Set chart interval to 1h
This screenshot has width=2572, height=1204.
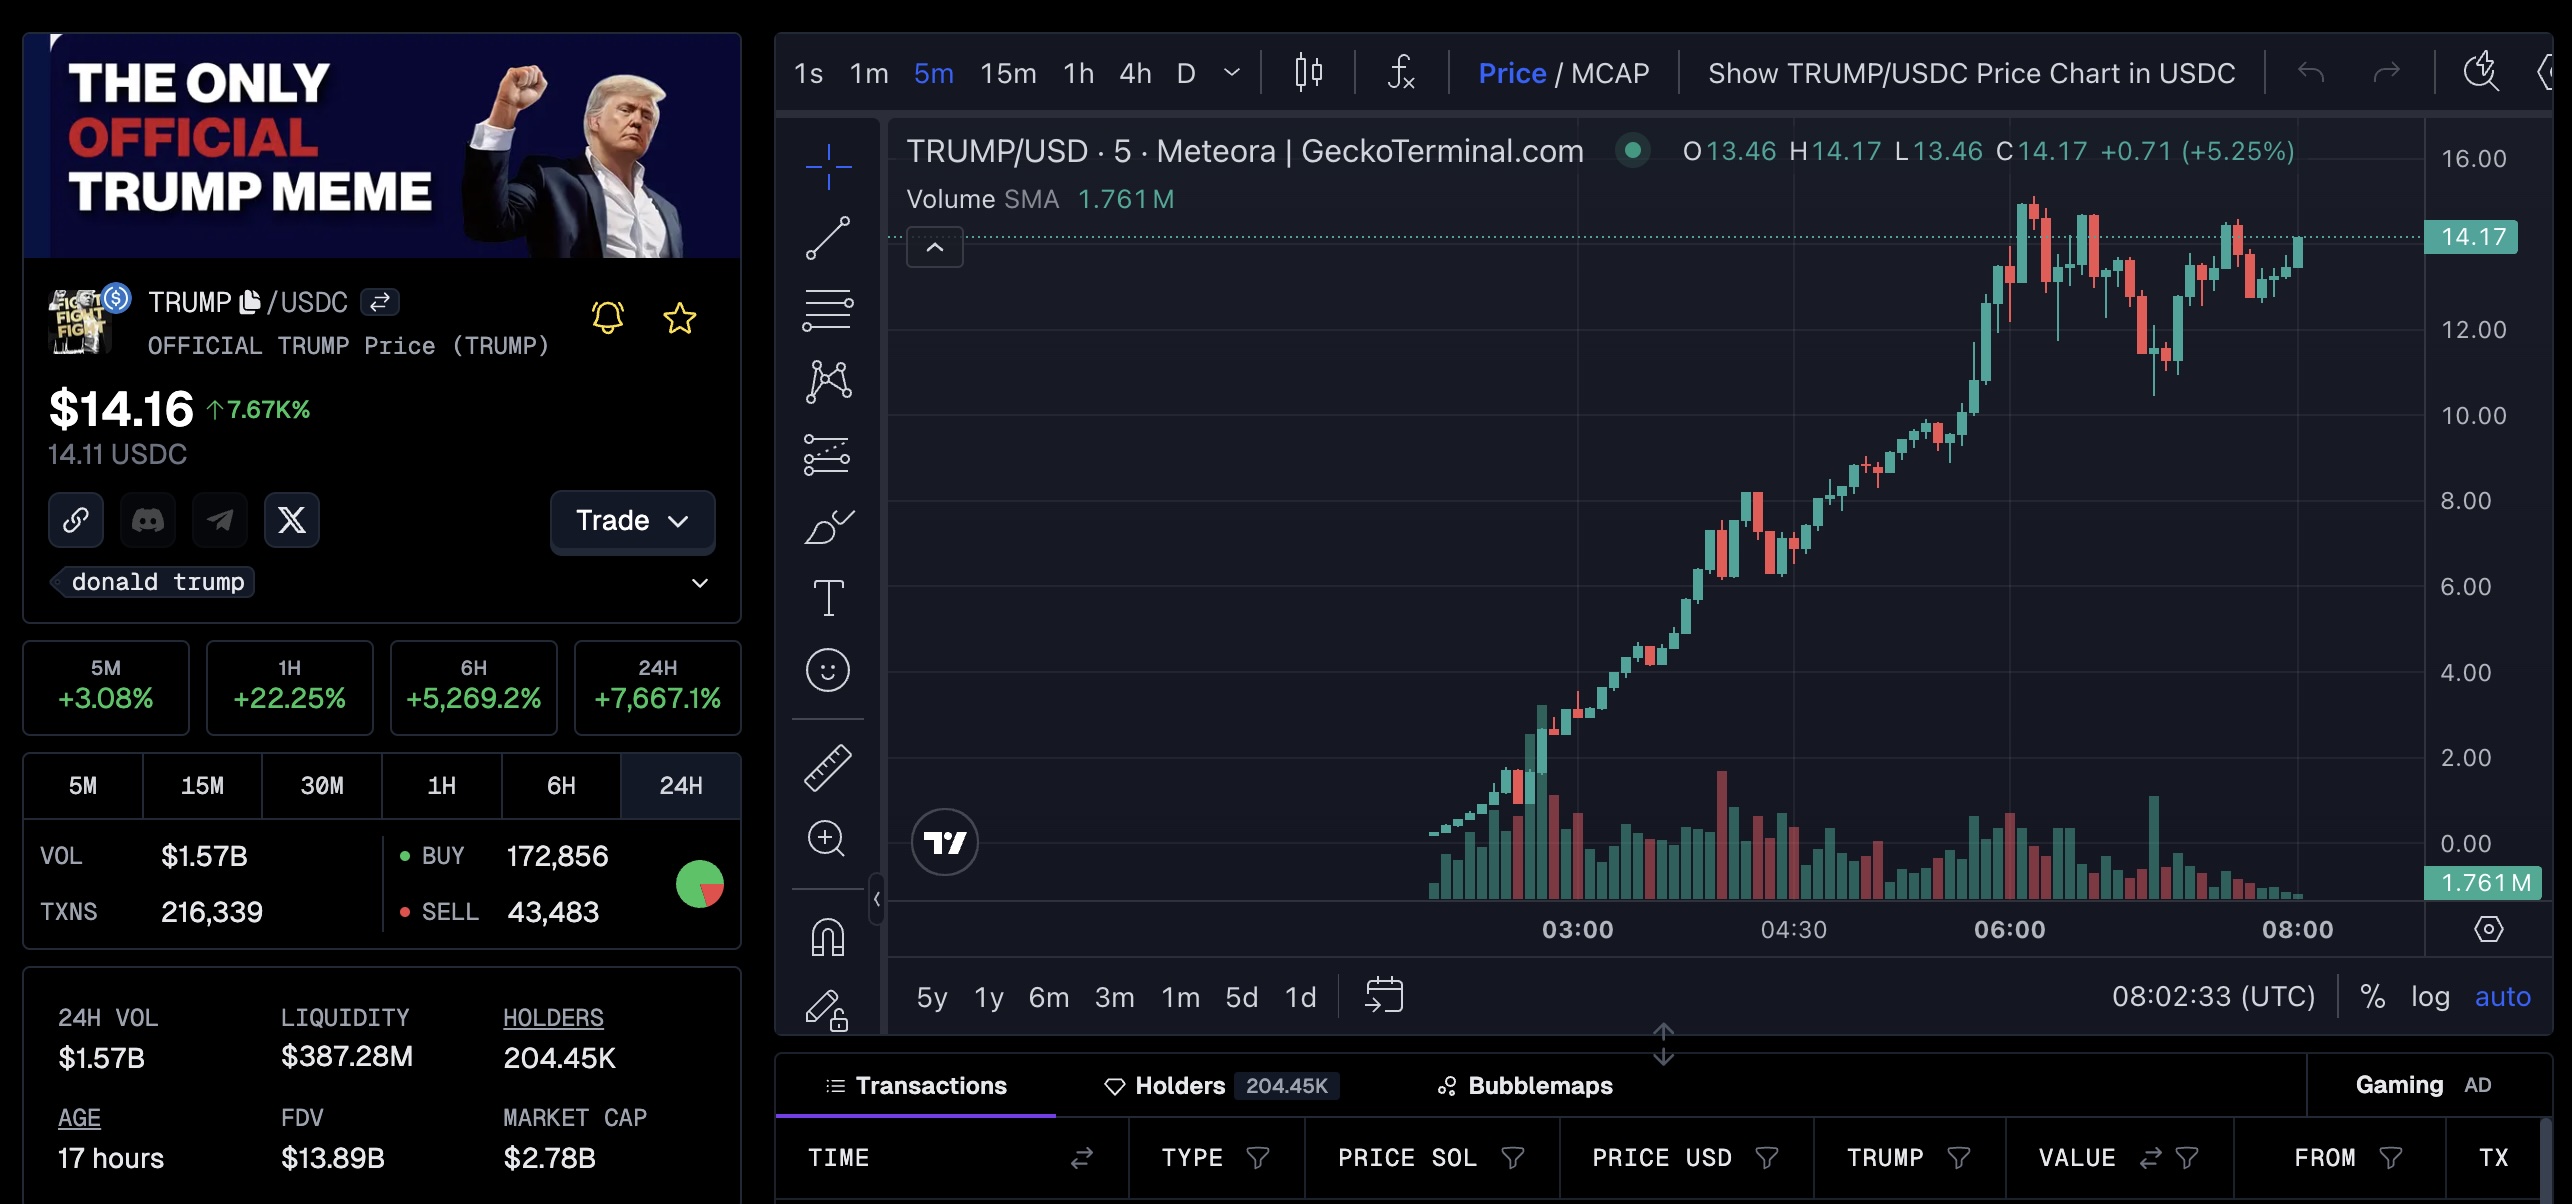tap(1078, 73)
